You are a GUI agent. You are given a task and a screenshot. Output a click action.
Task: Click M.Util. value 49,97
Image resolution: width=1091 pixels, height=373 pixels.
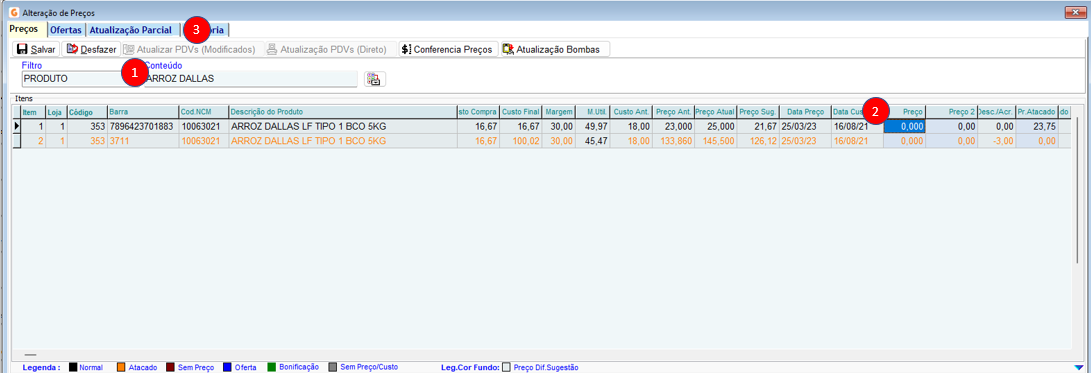tap(593, 127)
